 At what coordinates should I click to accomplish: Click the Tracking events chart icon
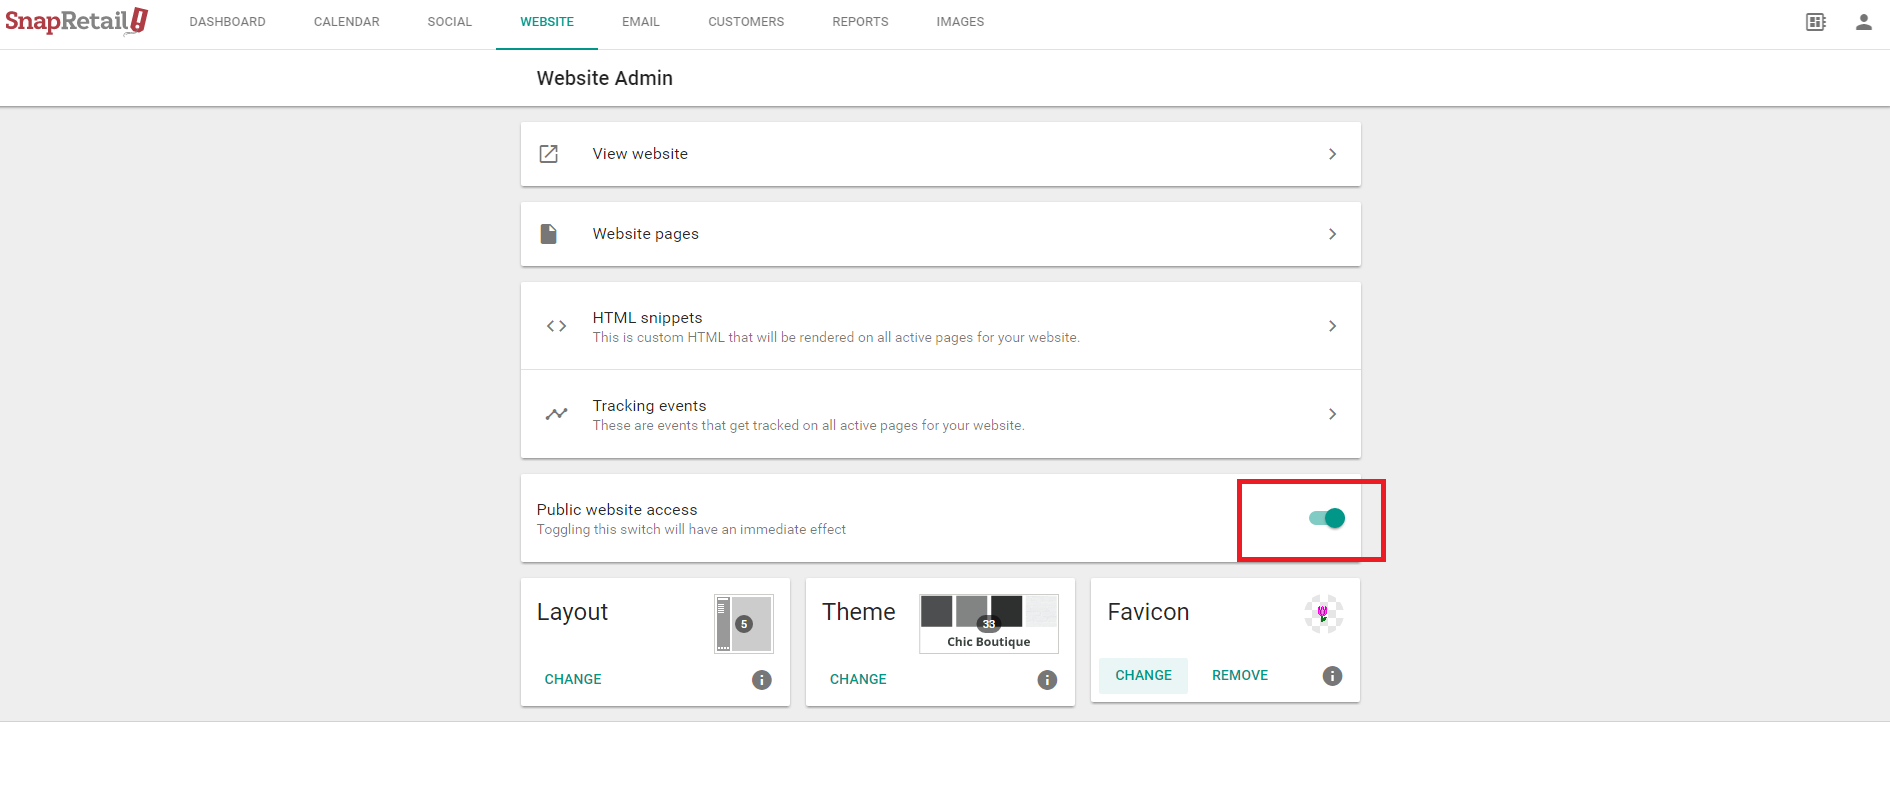[x=557, y=414]
